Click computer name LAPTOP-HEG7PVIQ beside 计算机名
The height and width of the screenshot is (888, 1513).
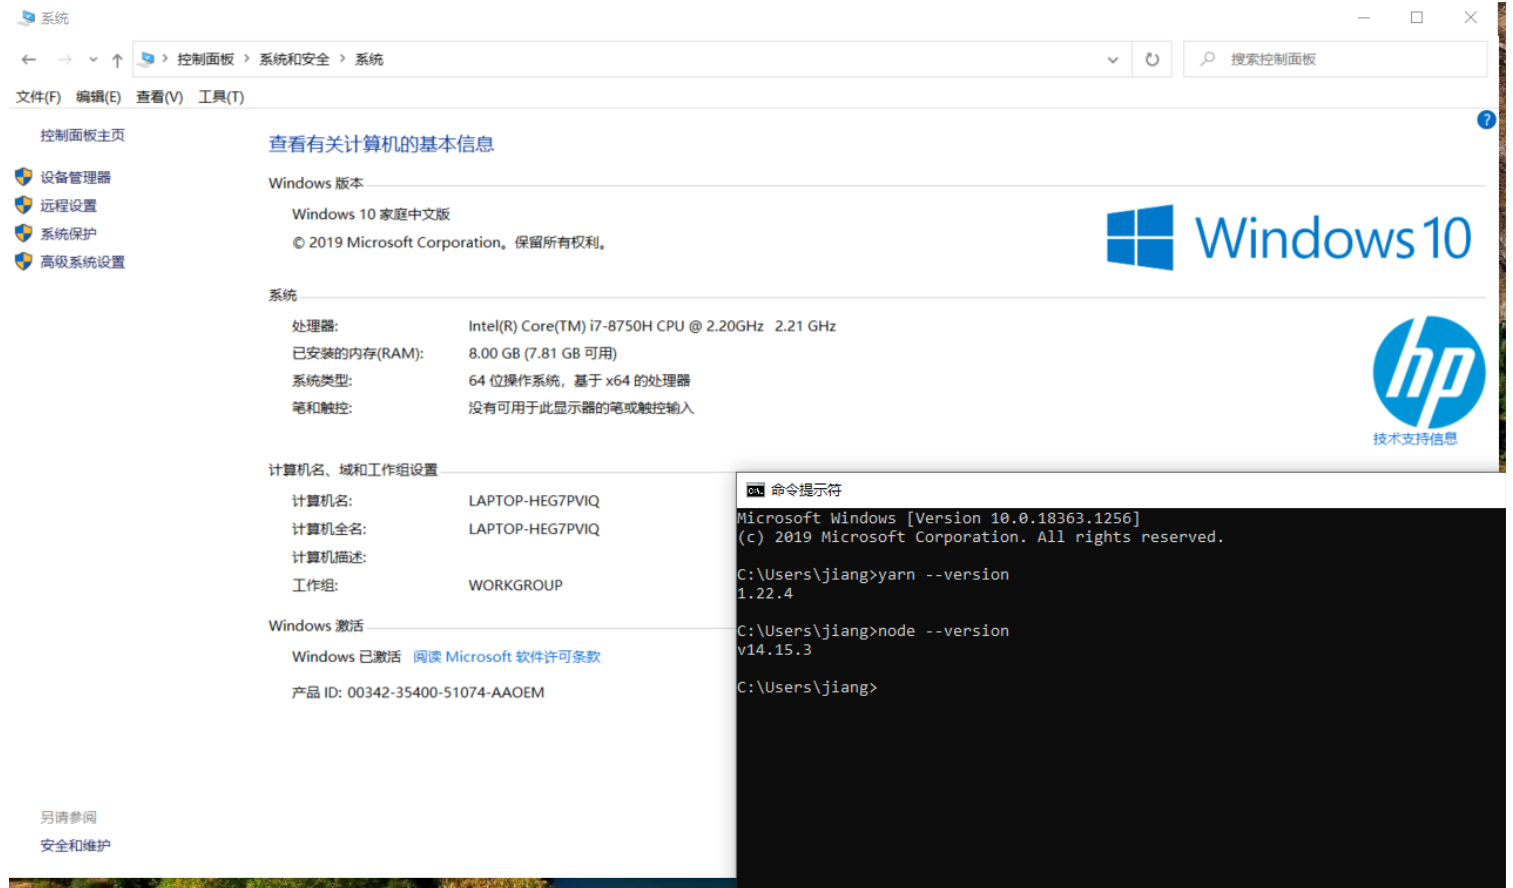click(x=534, y=500)
